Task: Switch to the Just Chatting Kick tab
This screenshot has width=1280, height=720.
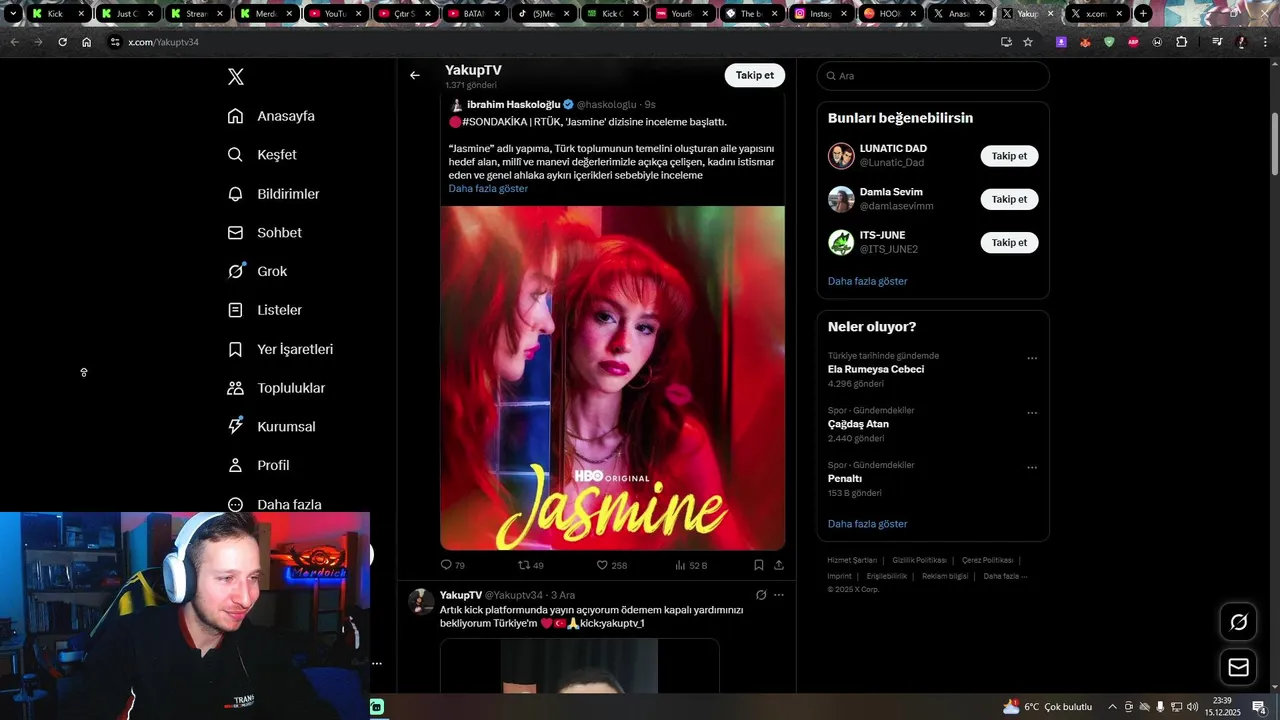Action: [x=127, y=14]
